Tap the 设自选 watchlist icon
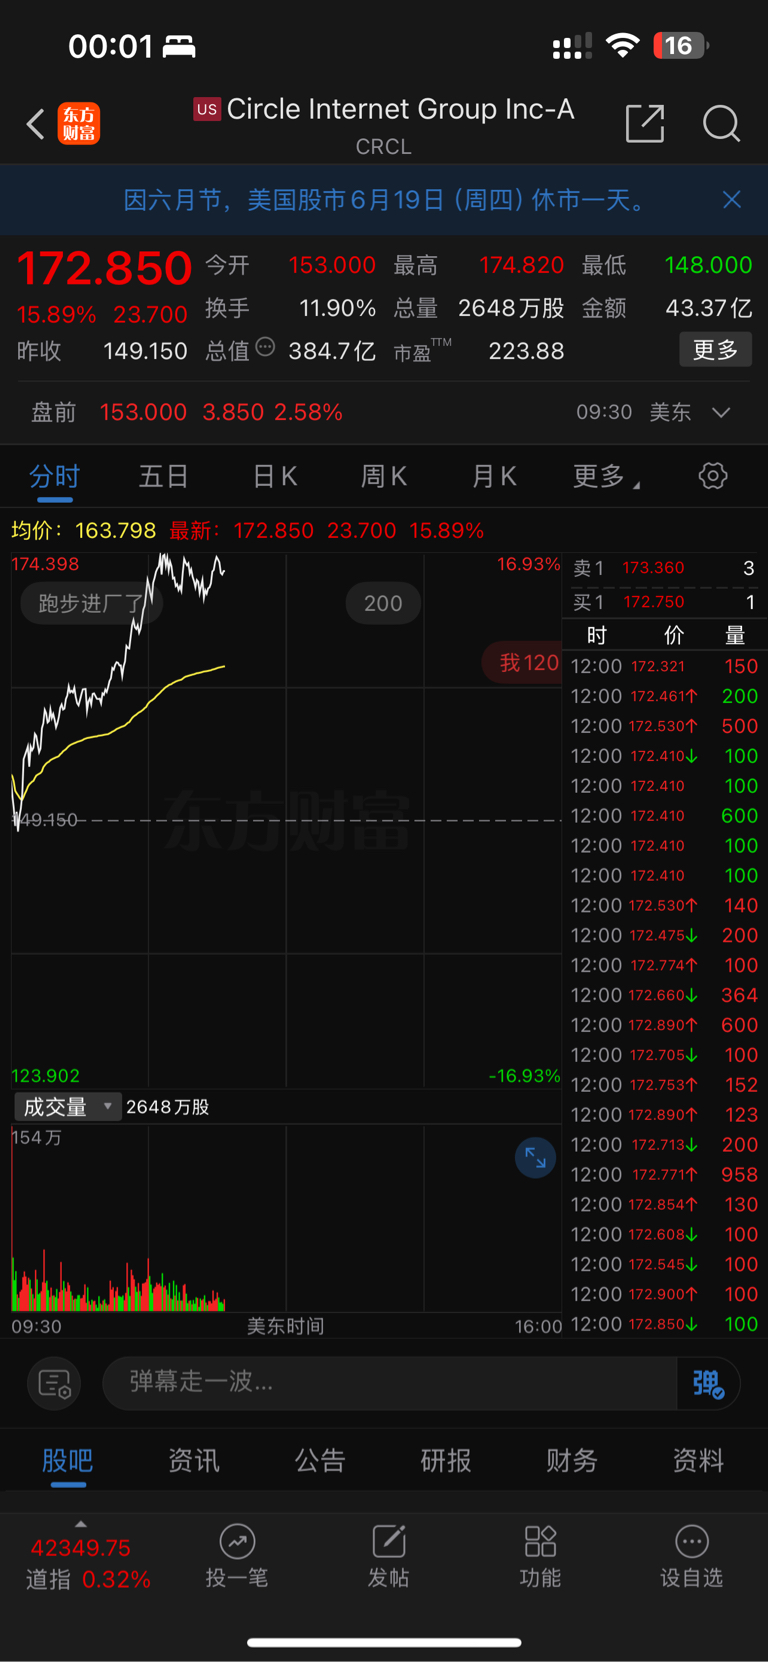Image resolution: width=768 pixels, height=1662 pixels. pyautogui.click(x=691, y=1557)
